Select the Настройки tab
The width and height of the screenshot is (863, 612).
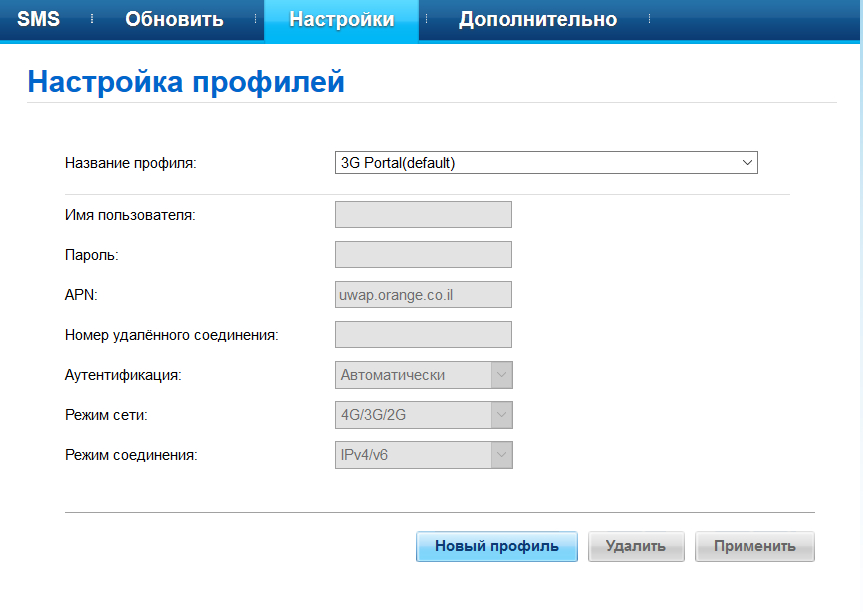[341, 20]
